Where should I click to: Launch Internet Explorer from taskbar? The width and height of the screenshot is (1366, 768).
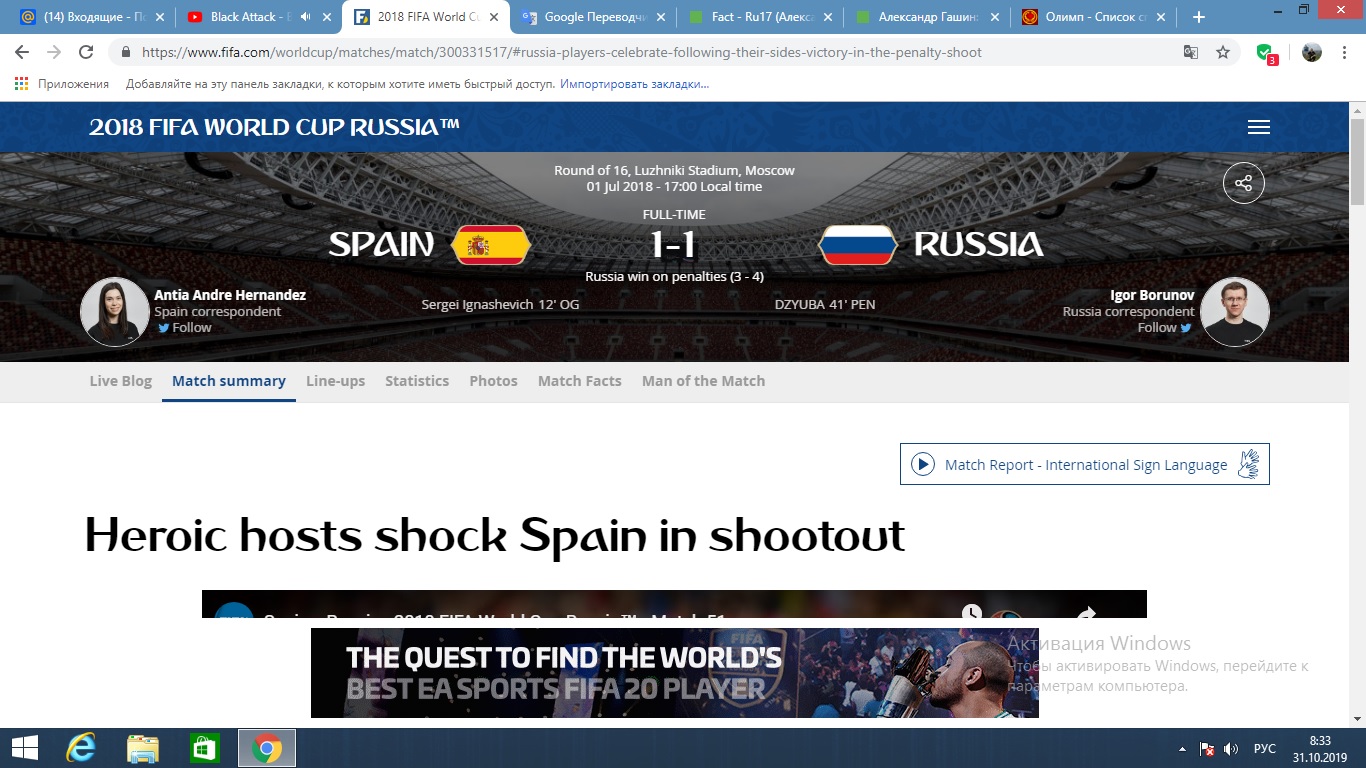point(81,748)
